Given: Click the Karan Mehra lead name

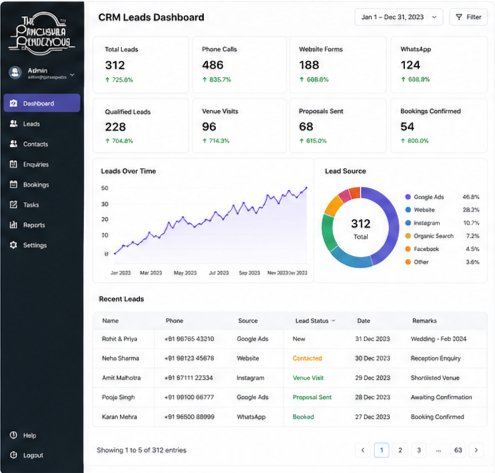Looking at the screenshot, I should tap(119, 417).
